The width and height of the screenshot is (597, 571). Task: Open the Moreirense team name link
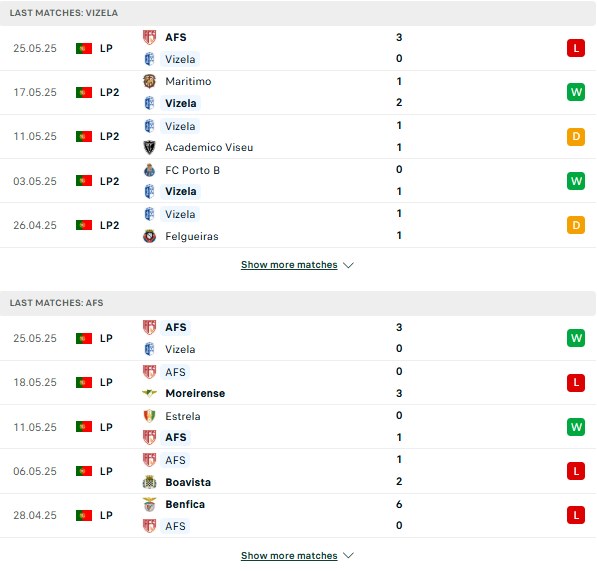click(195, 393)
